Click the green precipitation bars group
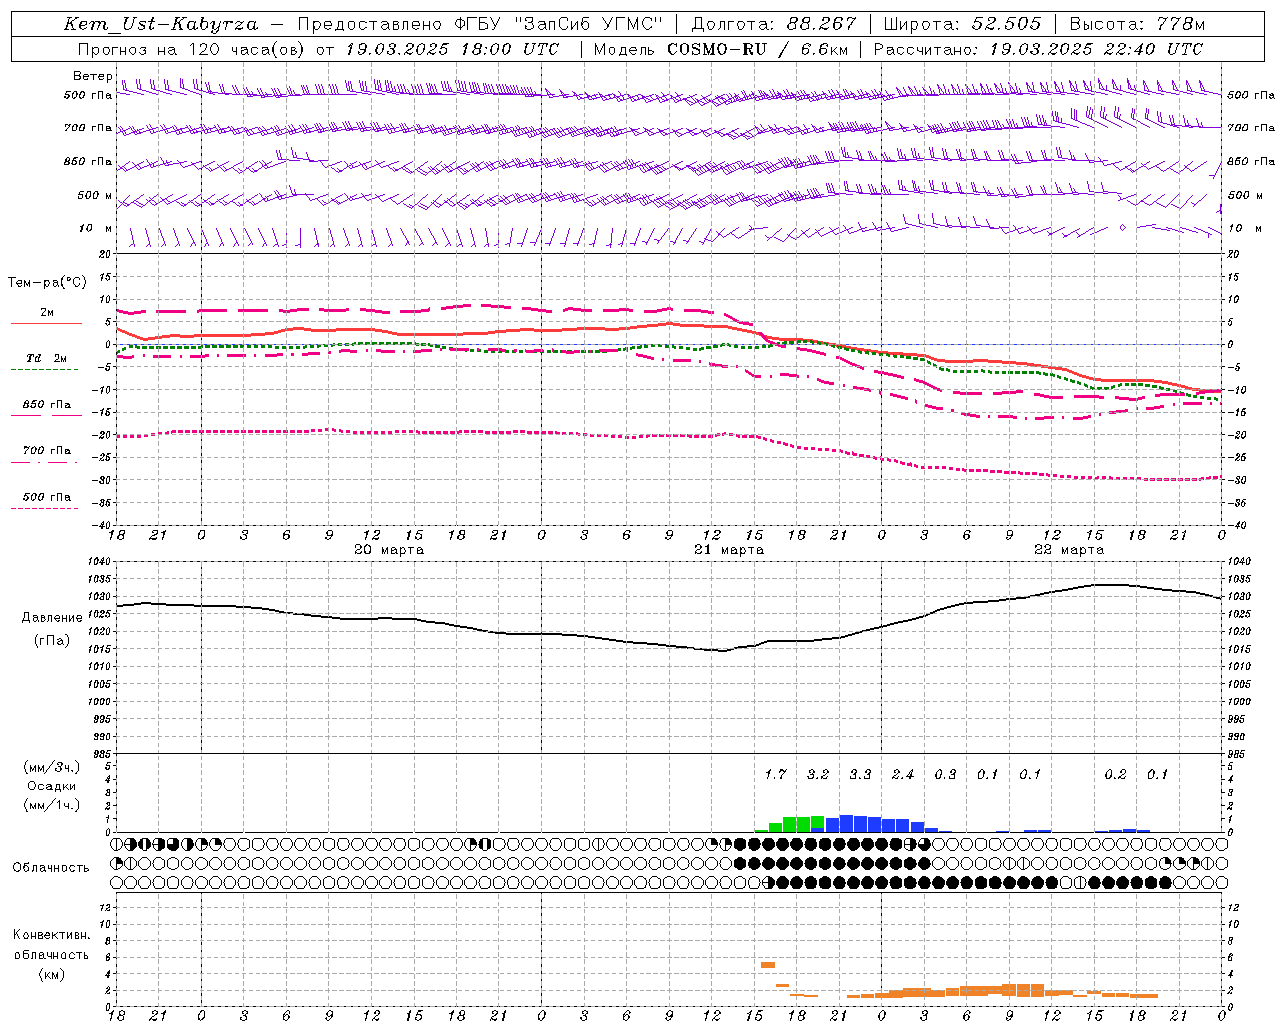The width and height of the screenshot is (1280, 1024). click(790, 824)
